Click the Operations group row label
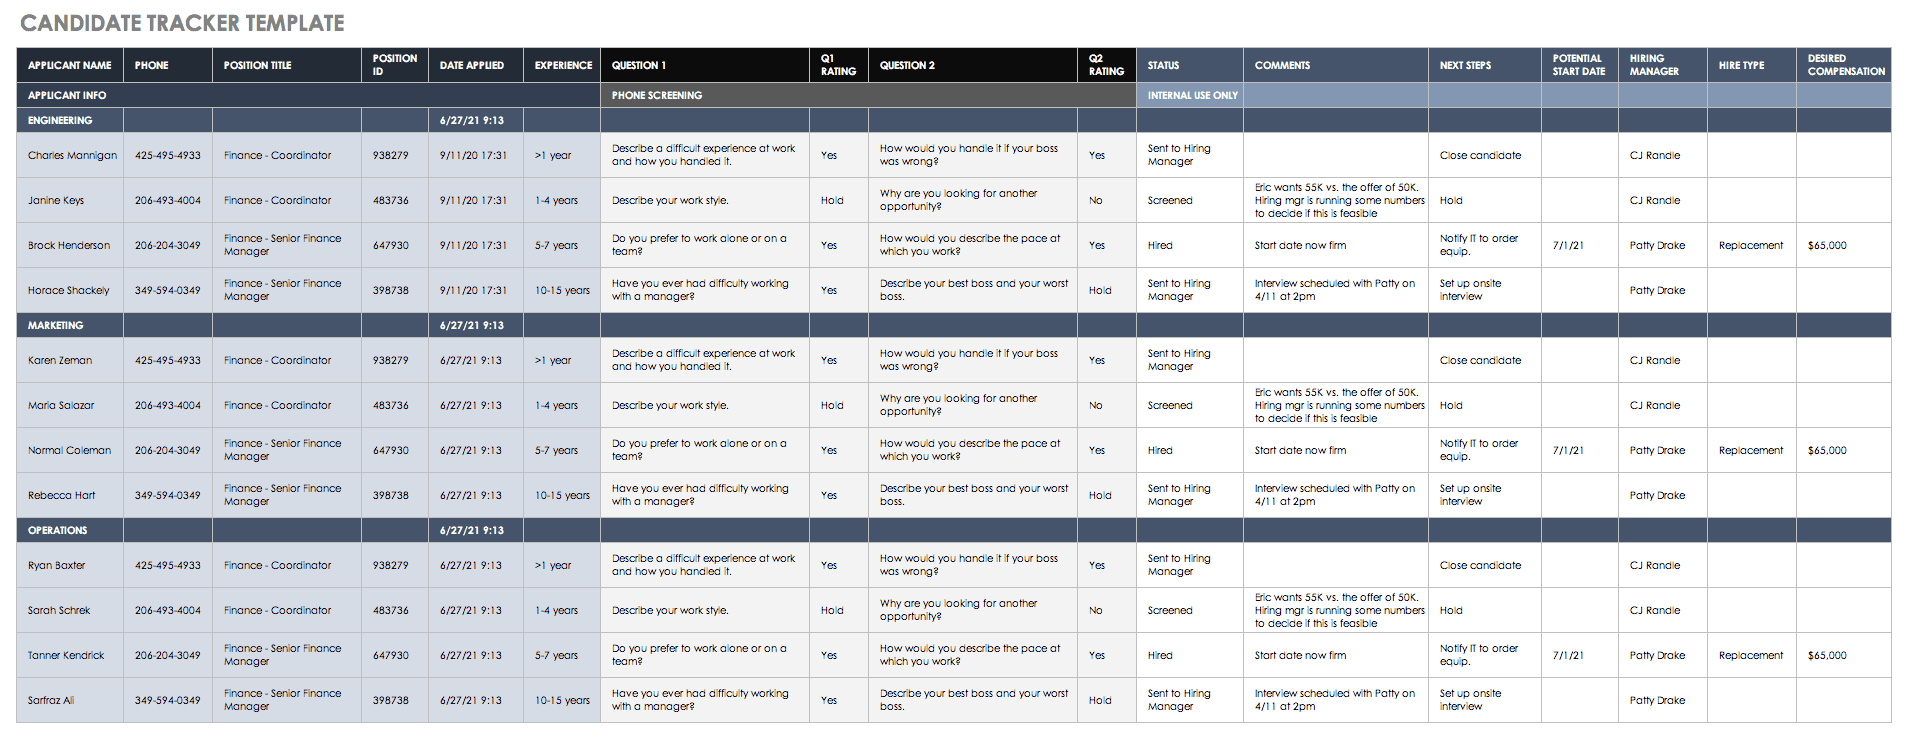Screen dimensions: 1912x743 58,530
